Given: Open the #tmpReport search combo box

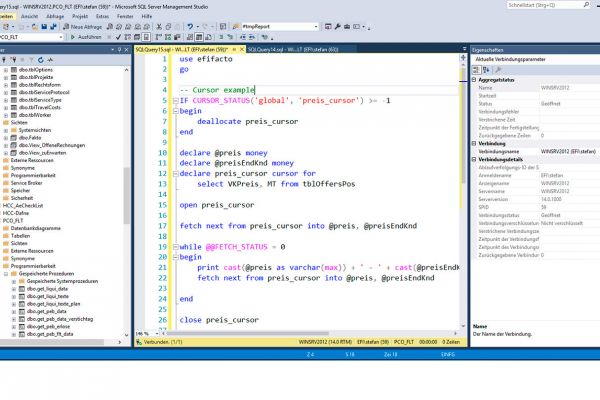Looking at the screenshot, I should coord(280,26).
